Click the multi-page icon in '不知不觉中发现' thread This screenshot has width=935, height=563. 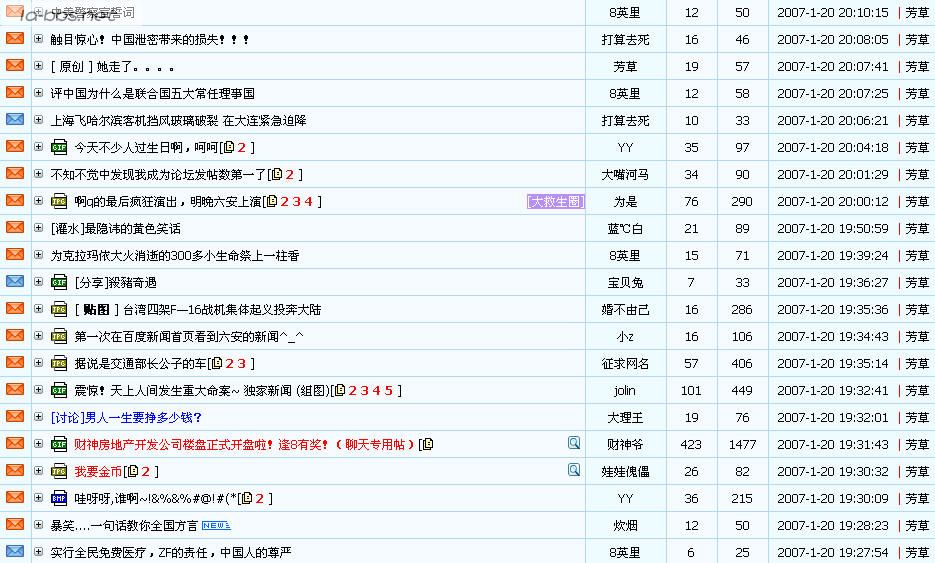pos(276,174)
